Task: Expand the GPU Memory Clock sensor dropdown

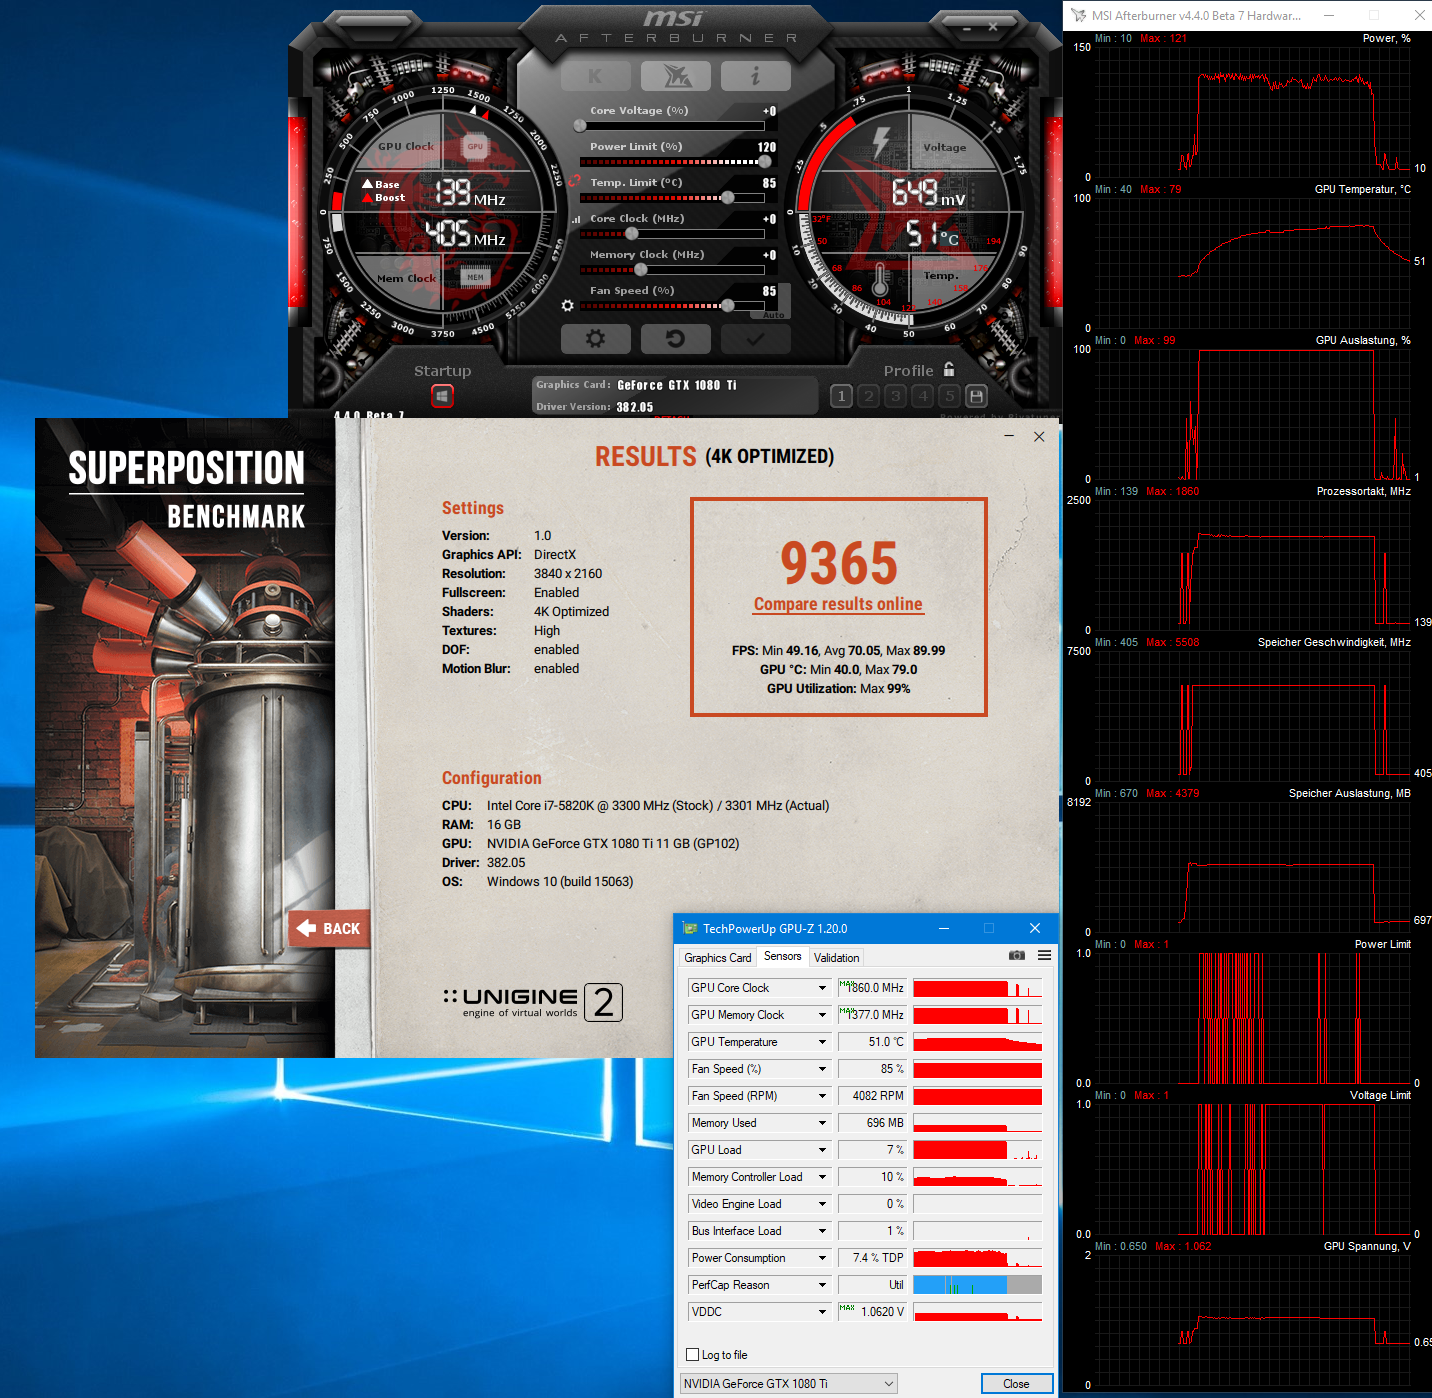Action: [x=823, y=1015]
